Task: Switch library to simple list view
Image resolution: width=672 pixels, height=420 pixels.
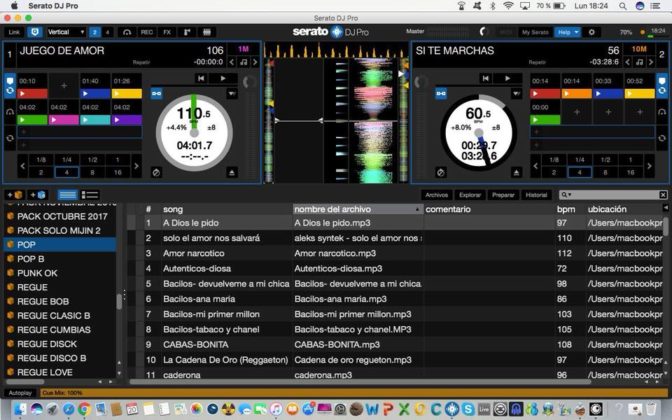Action: pos(67,195)
